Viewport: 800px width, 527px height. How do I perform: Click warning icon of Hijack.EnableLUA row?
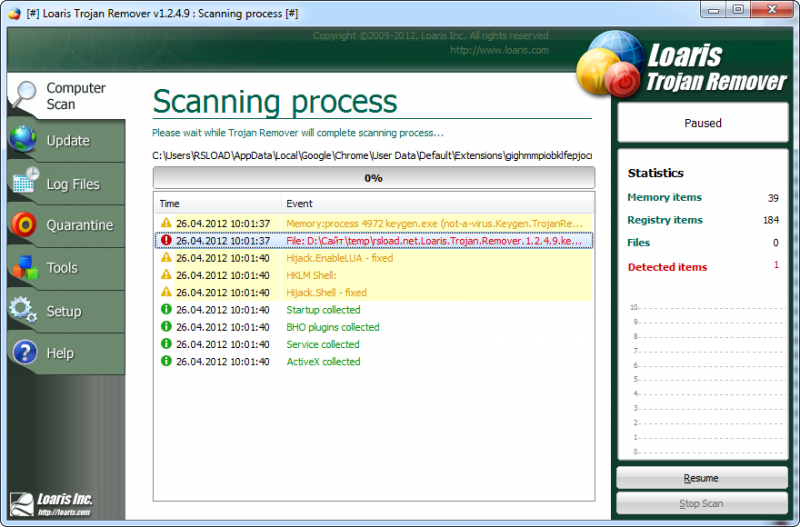[x=166, y=258]
